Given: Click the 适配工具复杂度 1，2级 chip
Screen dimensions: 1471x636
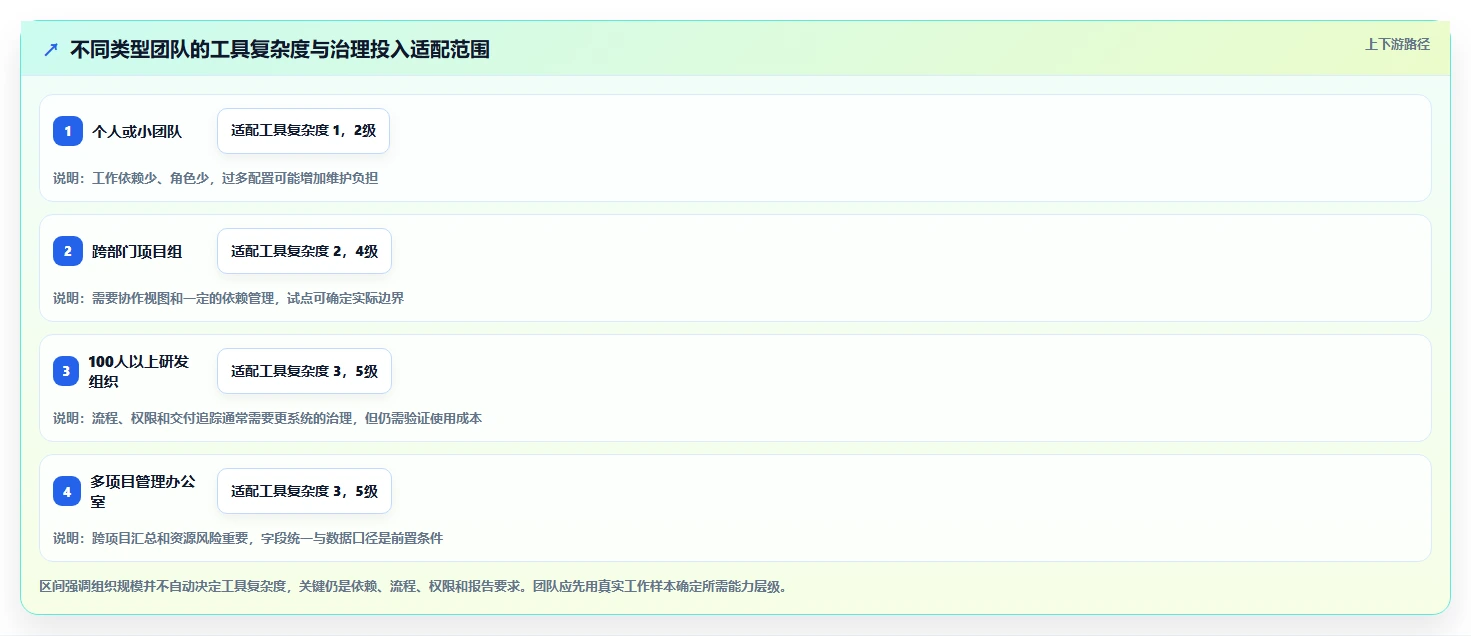Looking at the screenshot, I should [303, 131].
